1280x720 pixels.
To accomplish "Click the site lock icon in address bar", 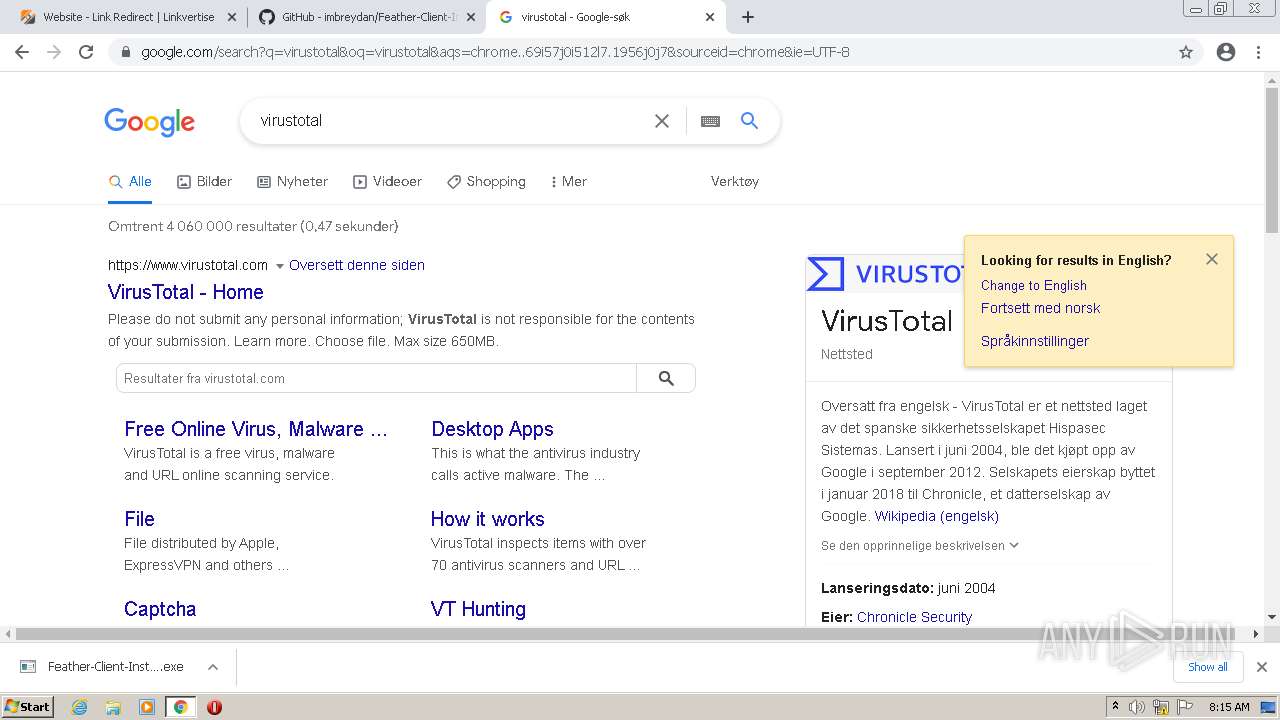I will click(125, 52).
